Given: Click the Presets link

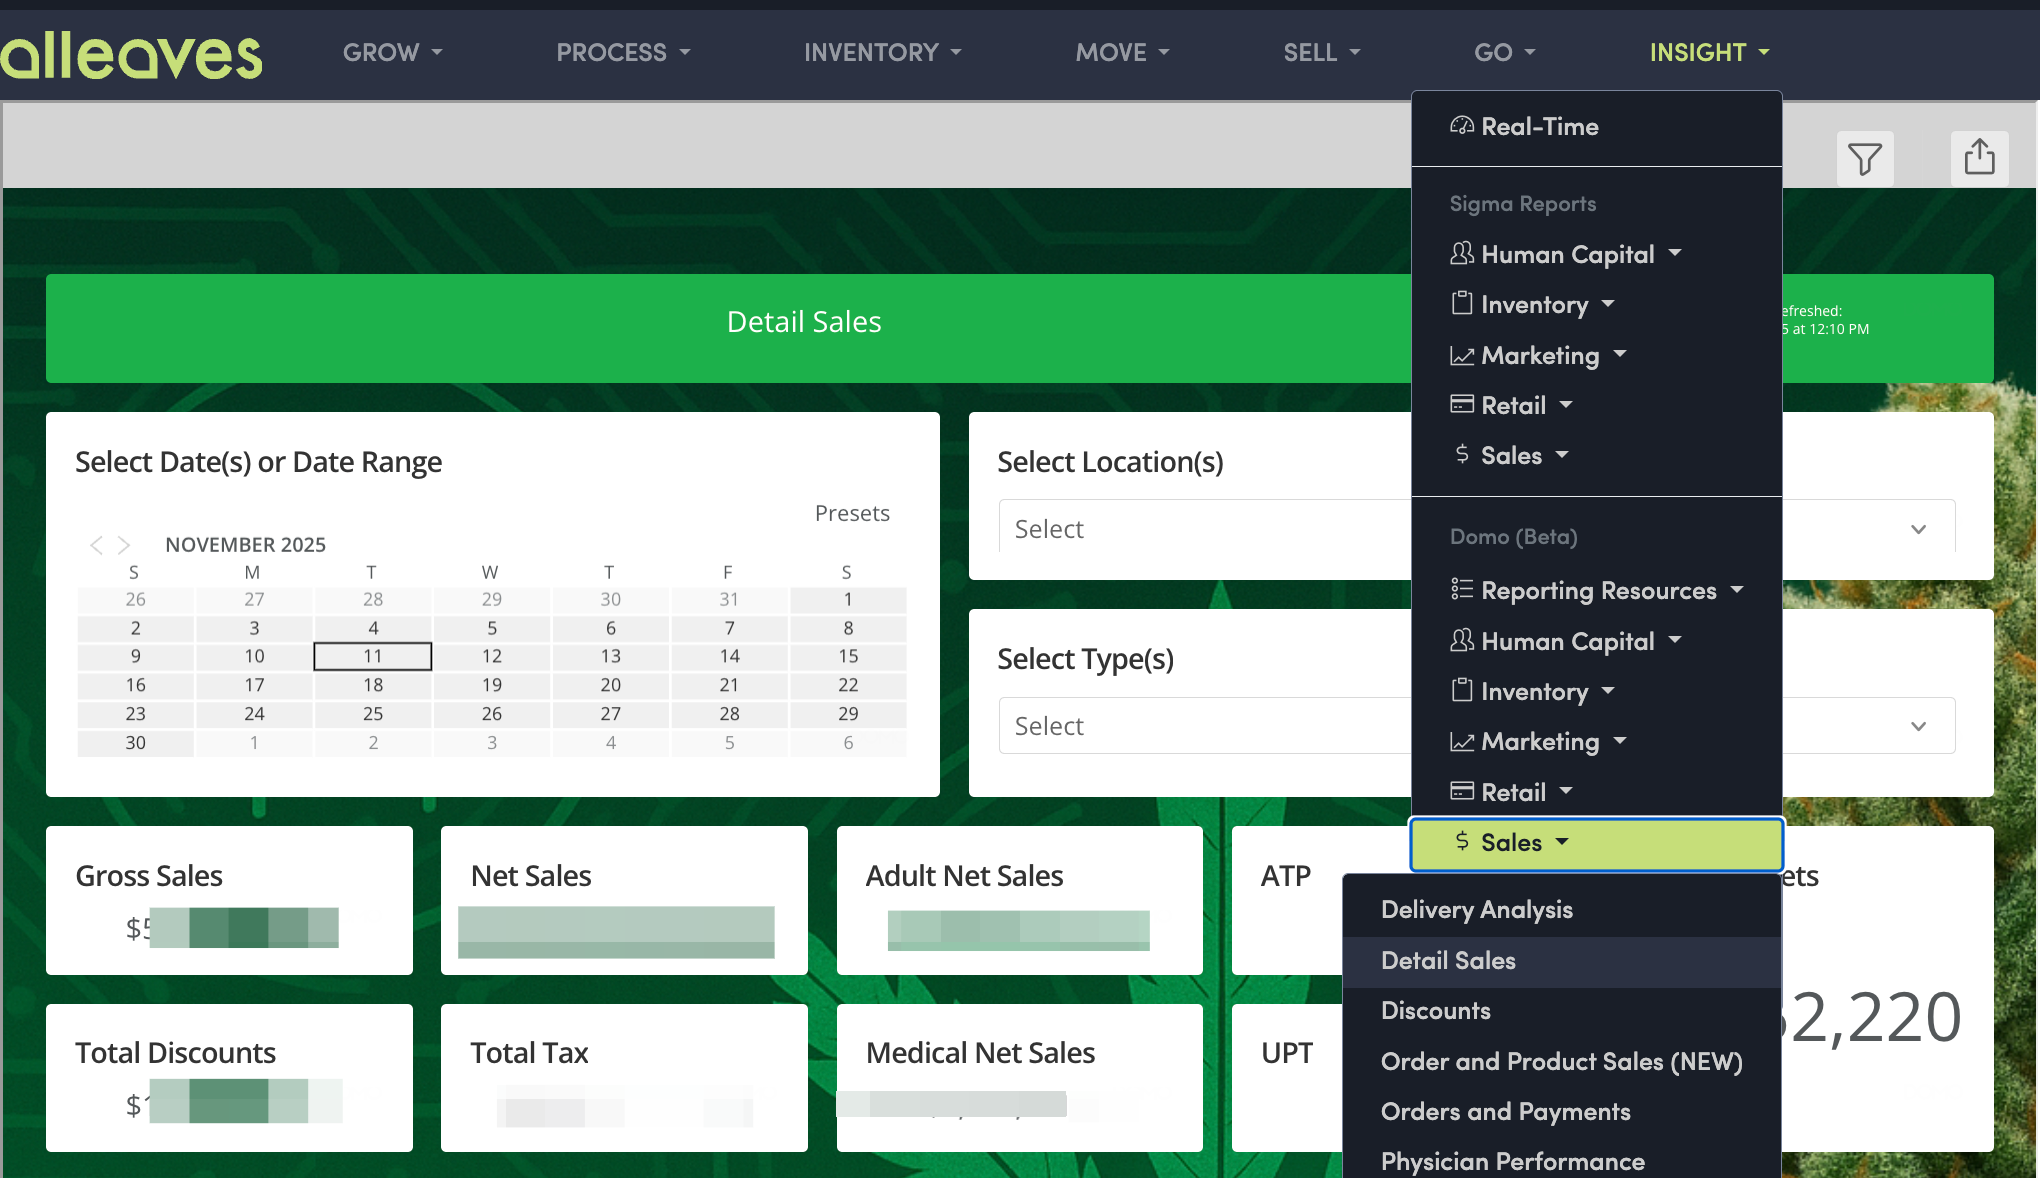Looking at the screenshot, I should coord(852,513).
